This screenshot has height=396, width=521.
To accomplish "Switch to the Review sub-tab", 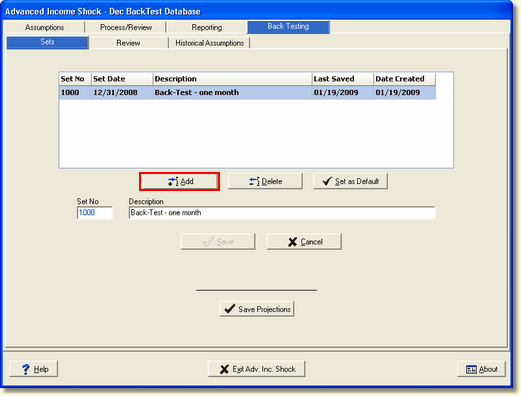I will coord(128,43).
